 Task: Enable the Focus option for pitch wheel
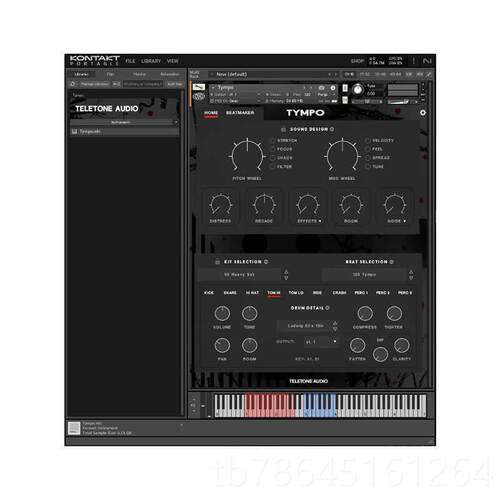pos(273,149)
